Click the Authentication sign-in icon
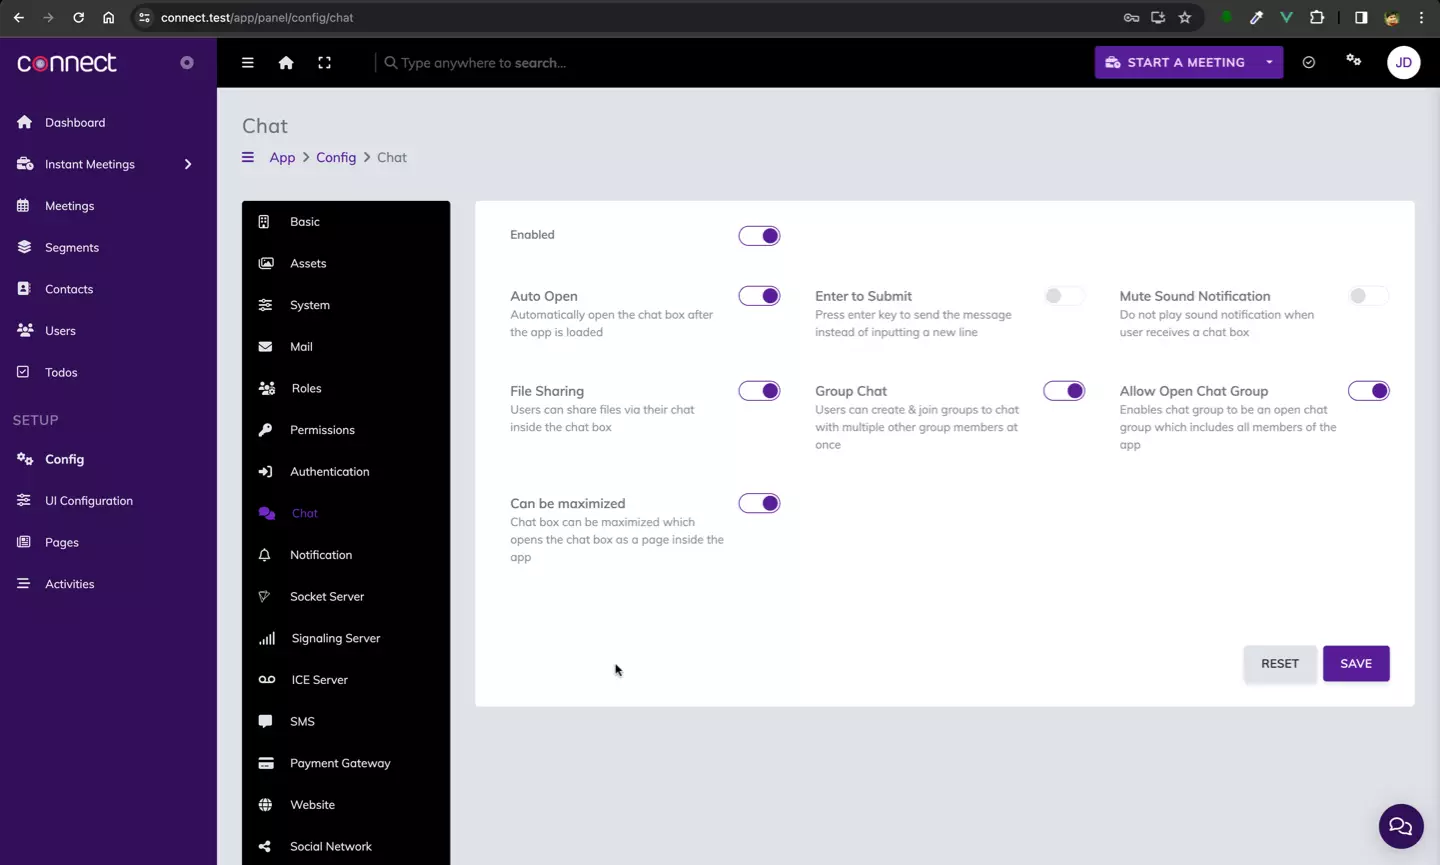Image resolution: width=1440 pixels, height=865 pixels. [265, 472]
